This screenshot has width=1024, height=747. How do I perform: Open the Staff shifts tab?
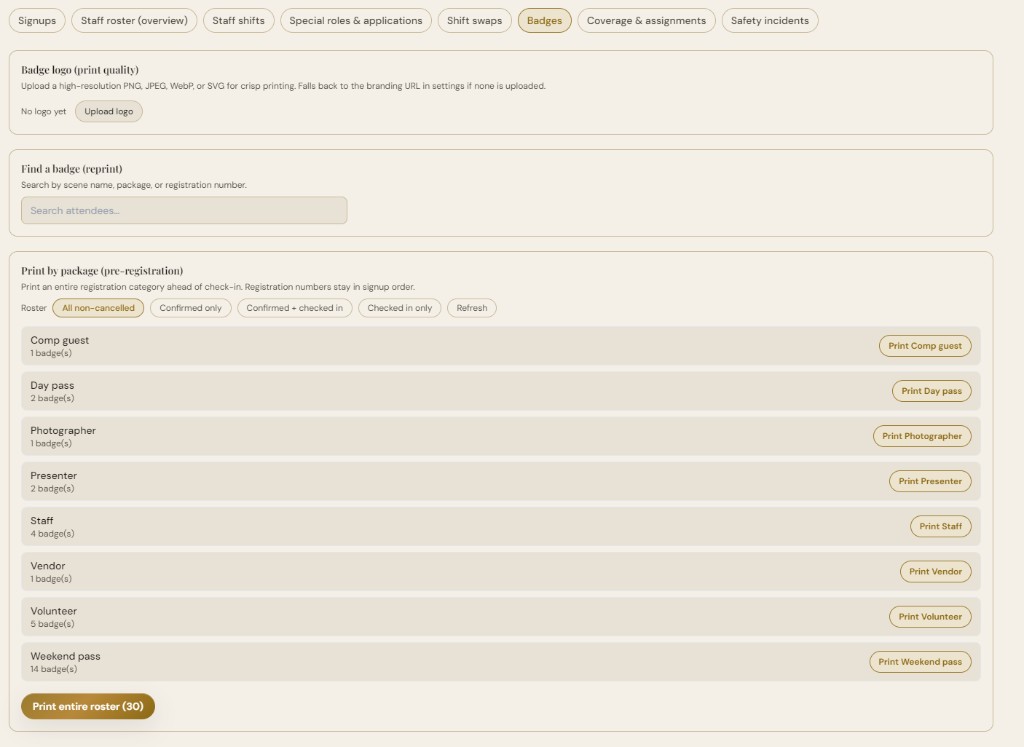(238, 20)
